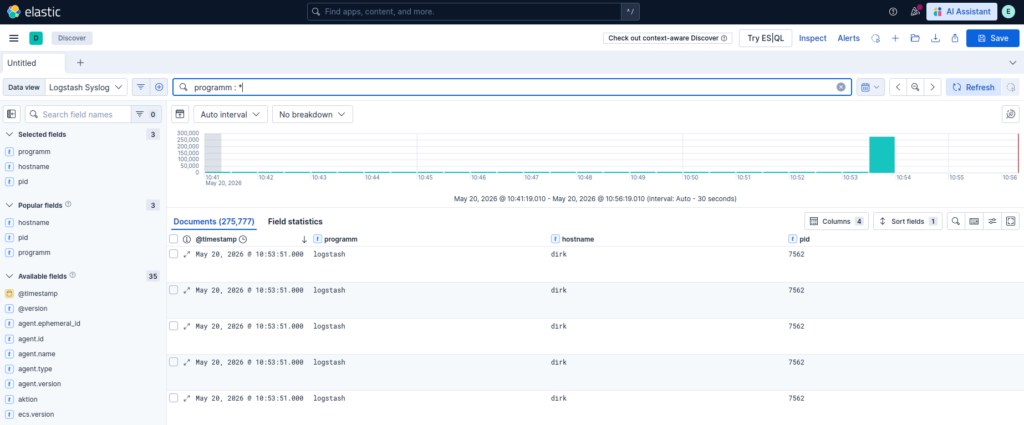Open the Logstash Syslog data view dropdown
The image size is (1024, 425).
pyautogui.click(x=86, y=87)
